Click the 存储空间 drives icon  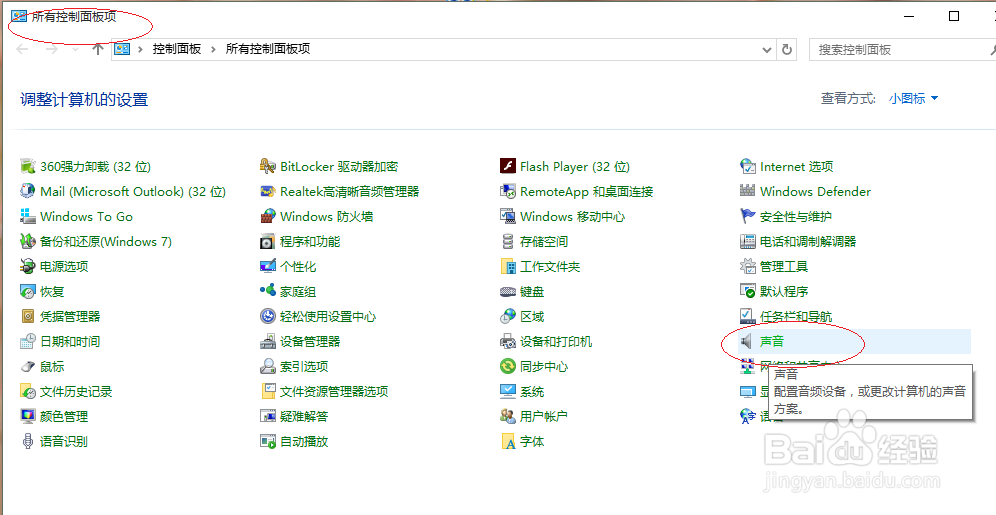(508, 241)
